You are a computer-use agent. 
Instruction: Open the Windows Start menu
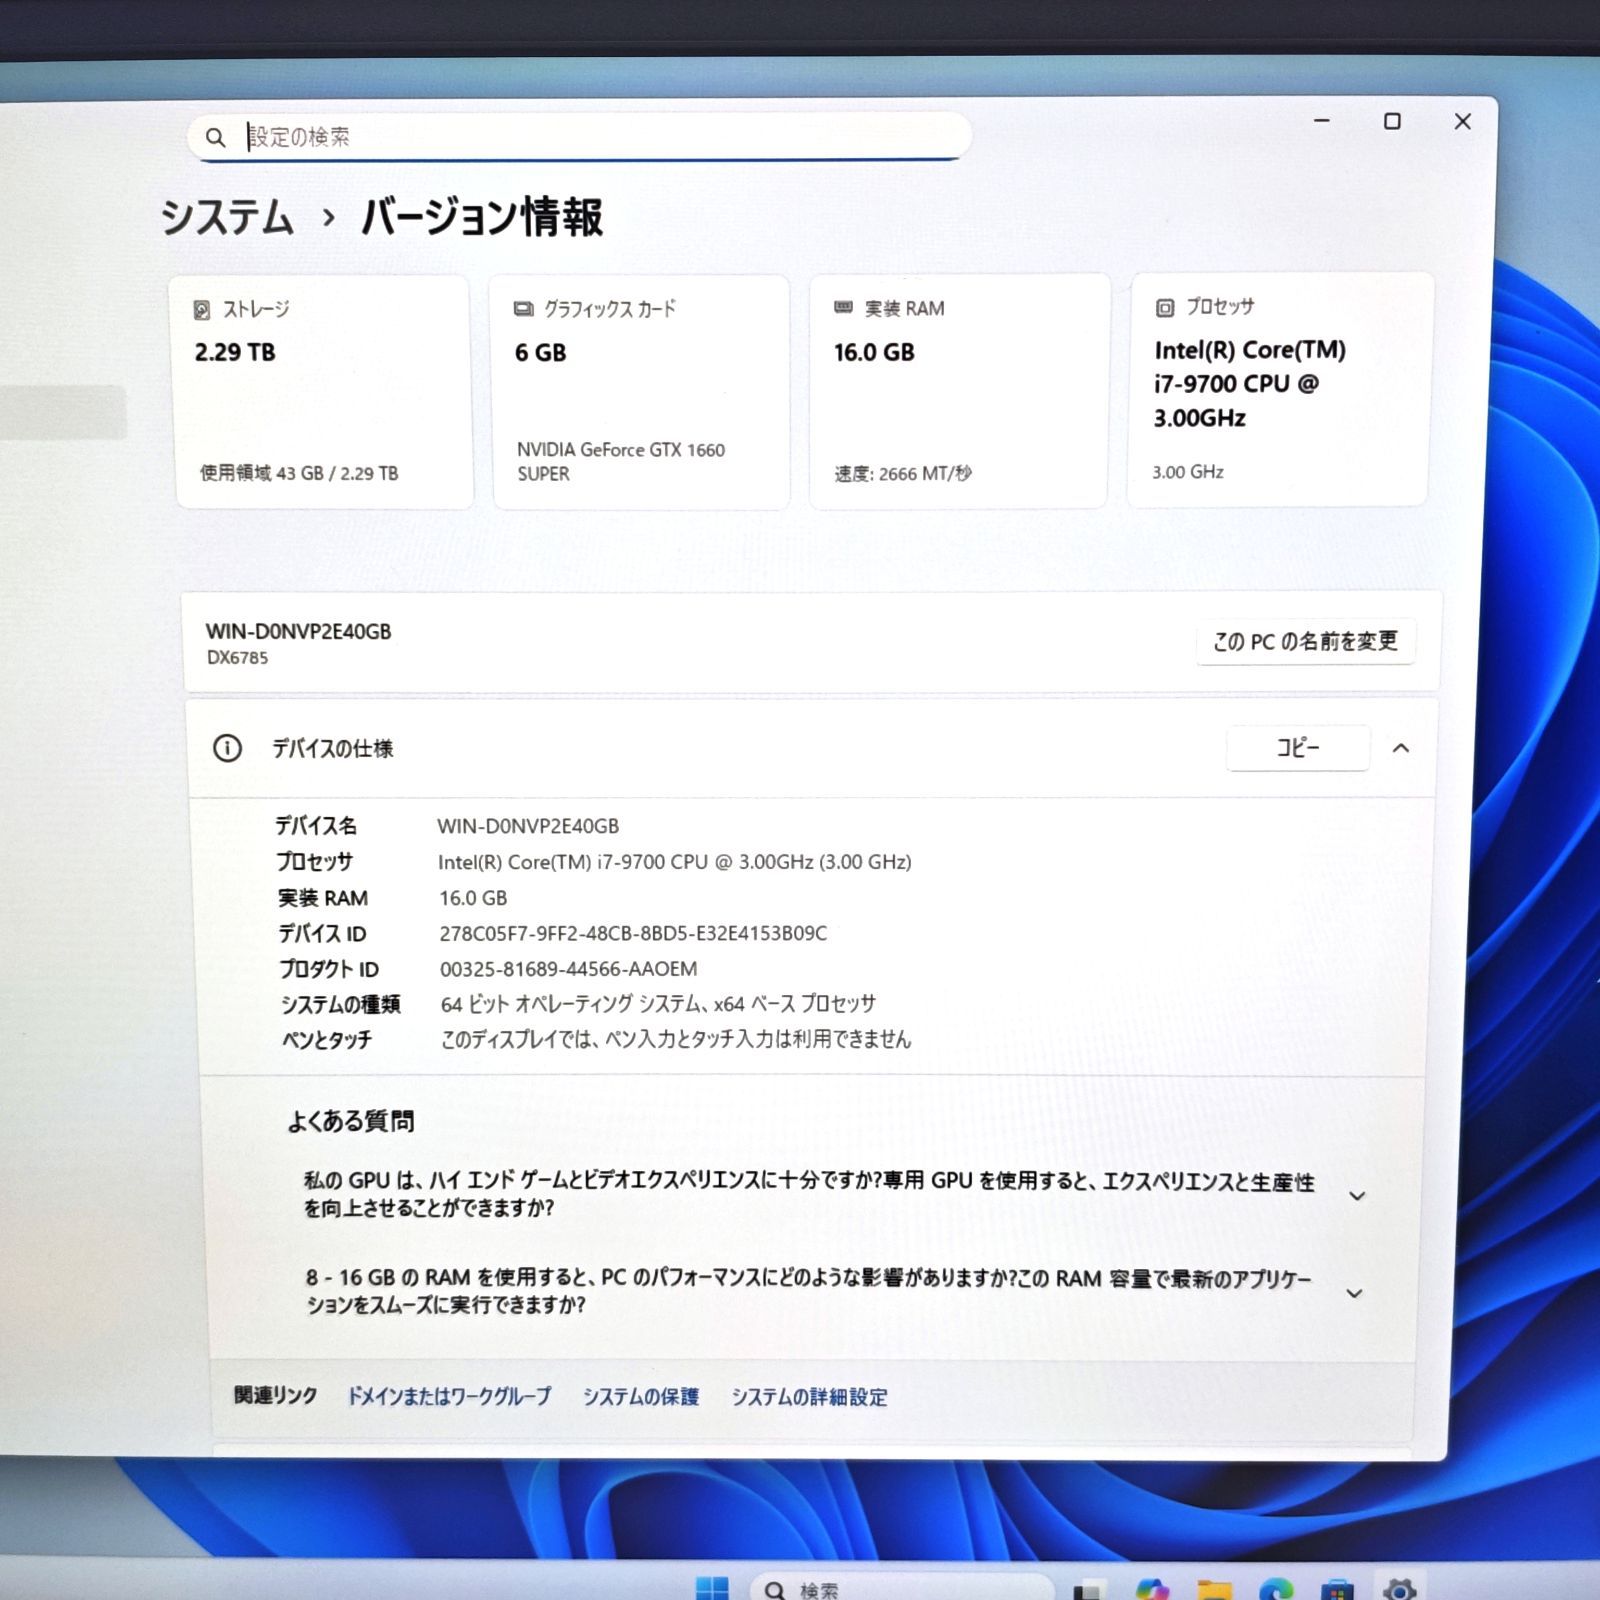[x=712, y=1588]
